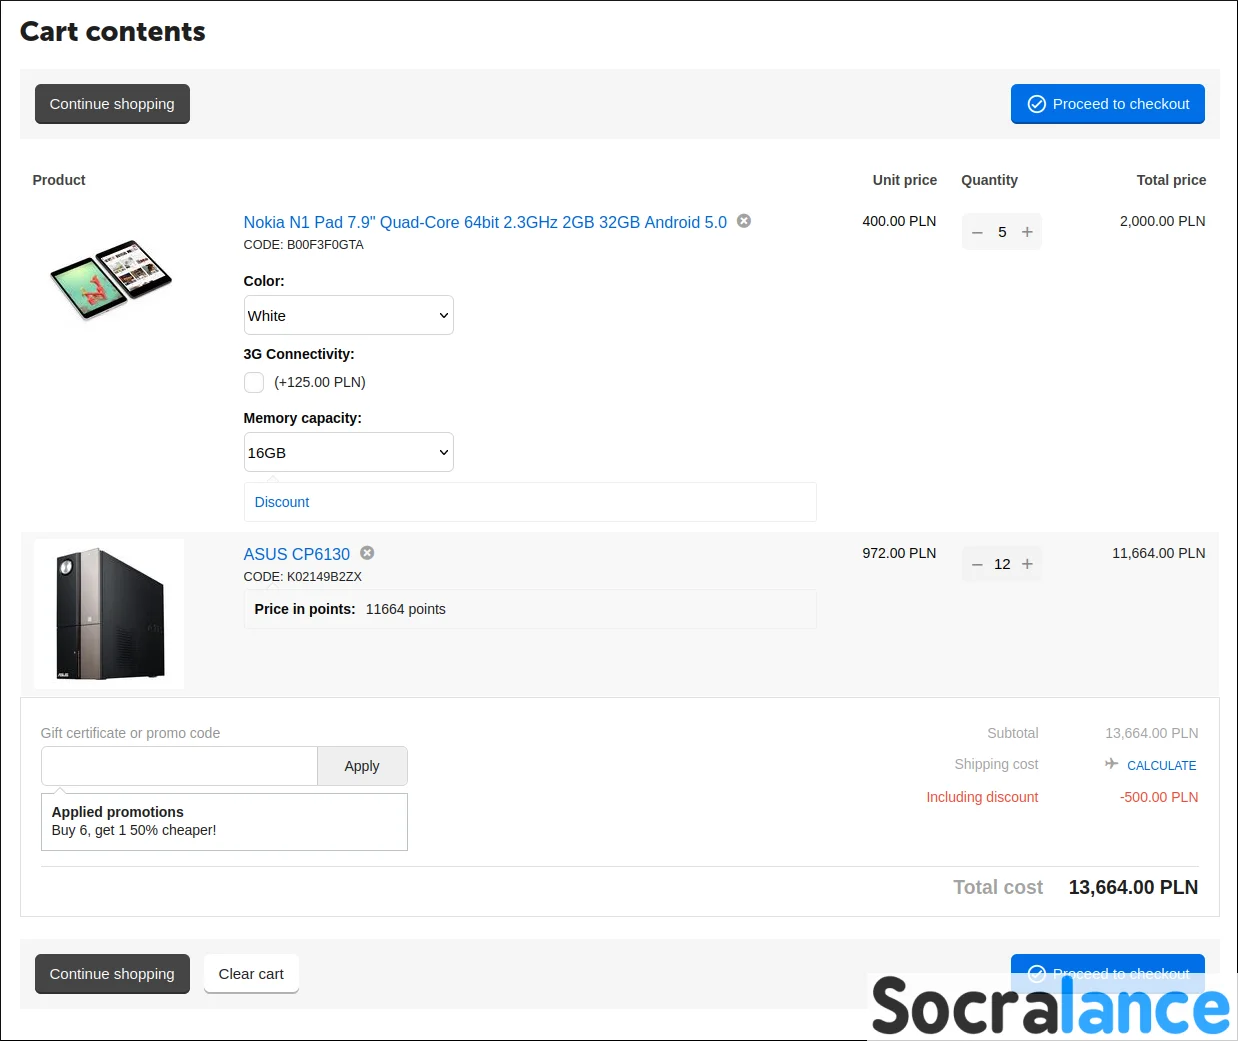Image resolution: width=1238 pixels, height=1041 pixels.
Task: Click the '13,664.00 PLN' total cost value
Action: (x=1133, y=887)
